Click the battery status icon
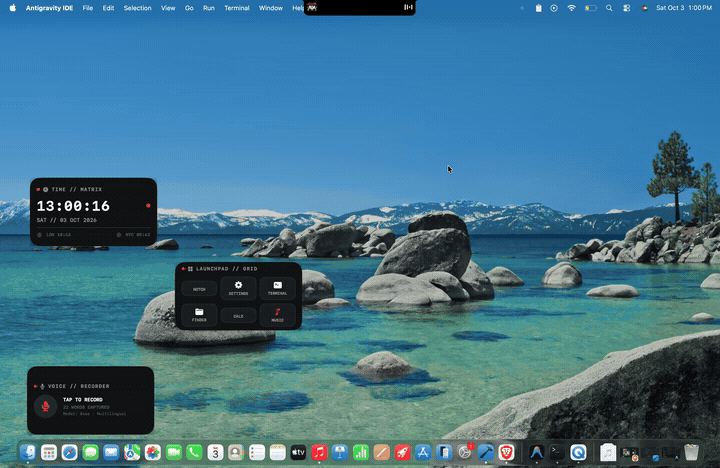 pyautogui.click(x=591, y=8)
